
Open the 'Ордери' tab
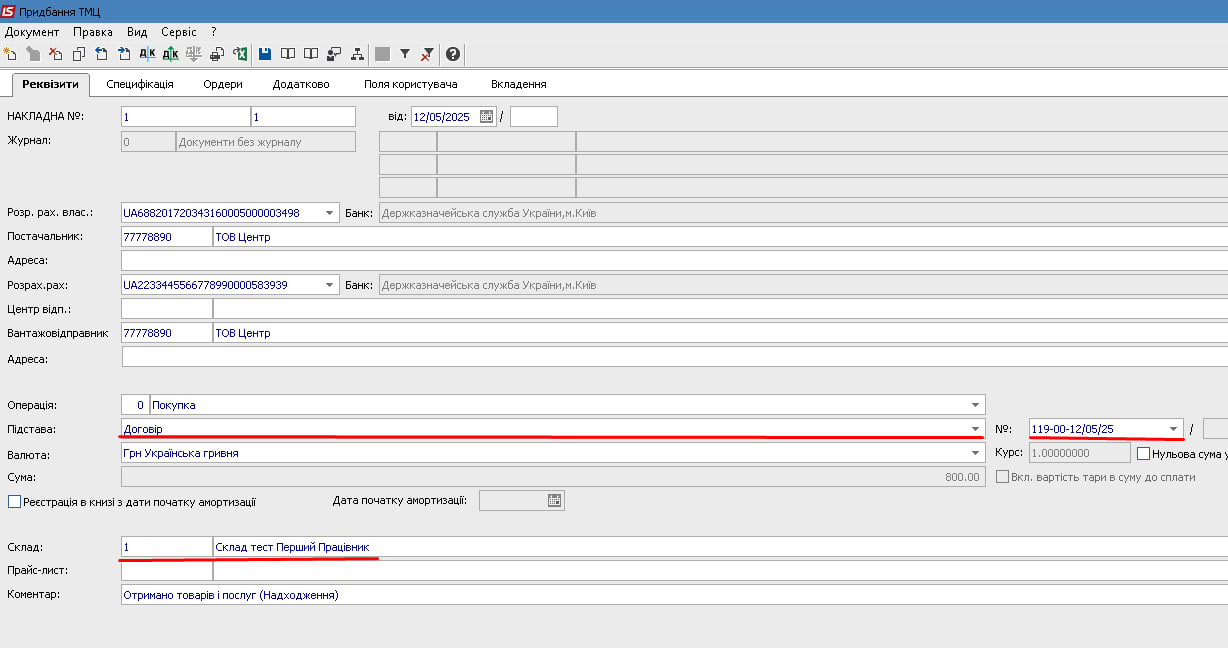click(223, 84)
